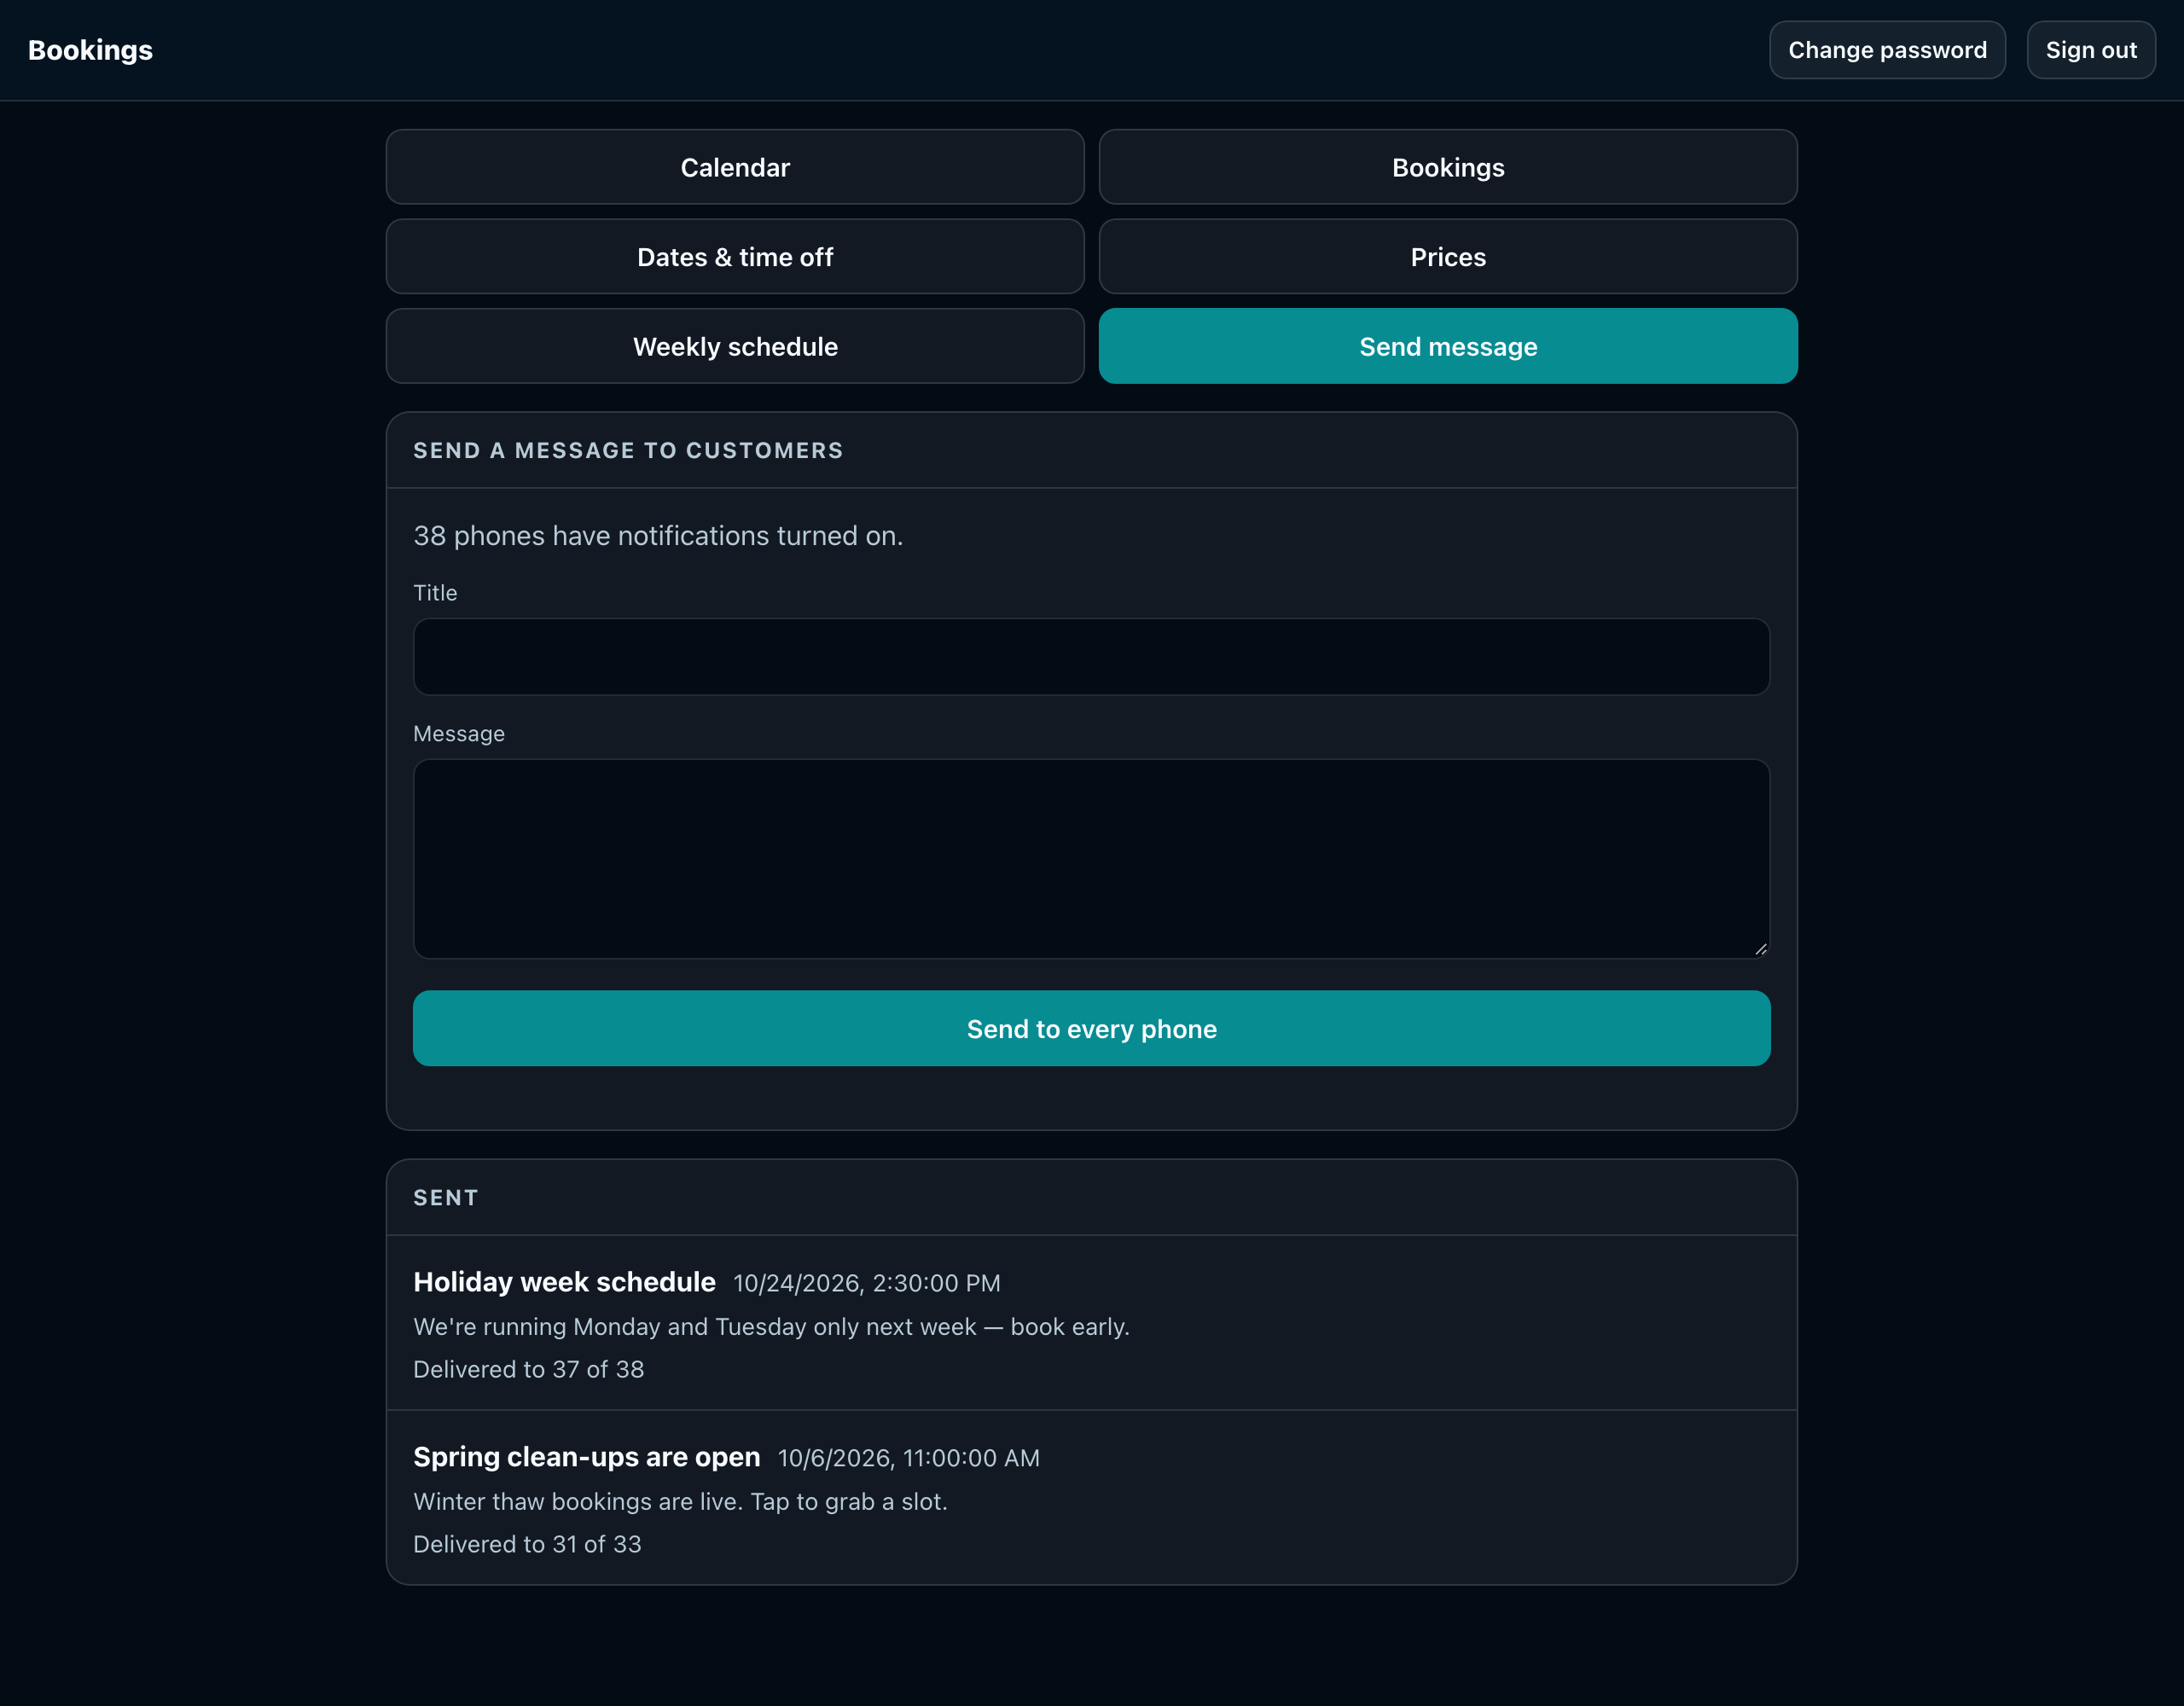Screen dimensions: 2184x1706
Task: Select the Weekly schedule tab
Action: (735, 346)
